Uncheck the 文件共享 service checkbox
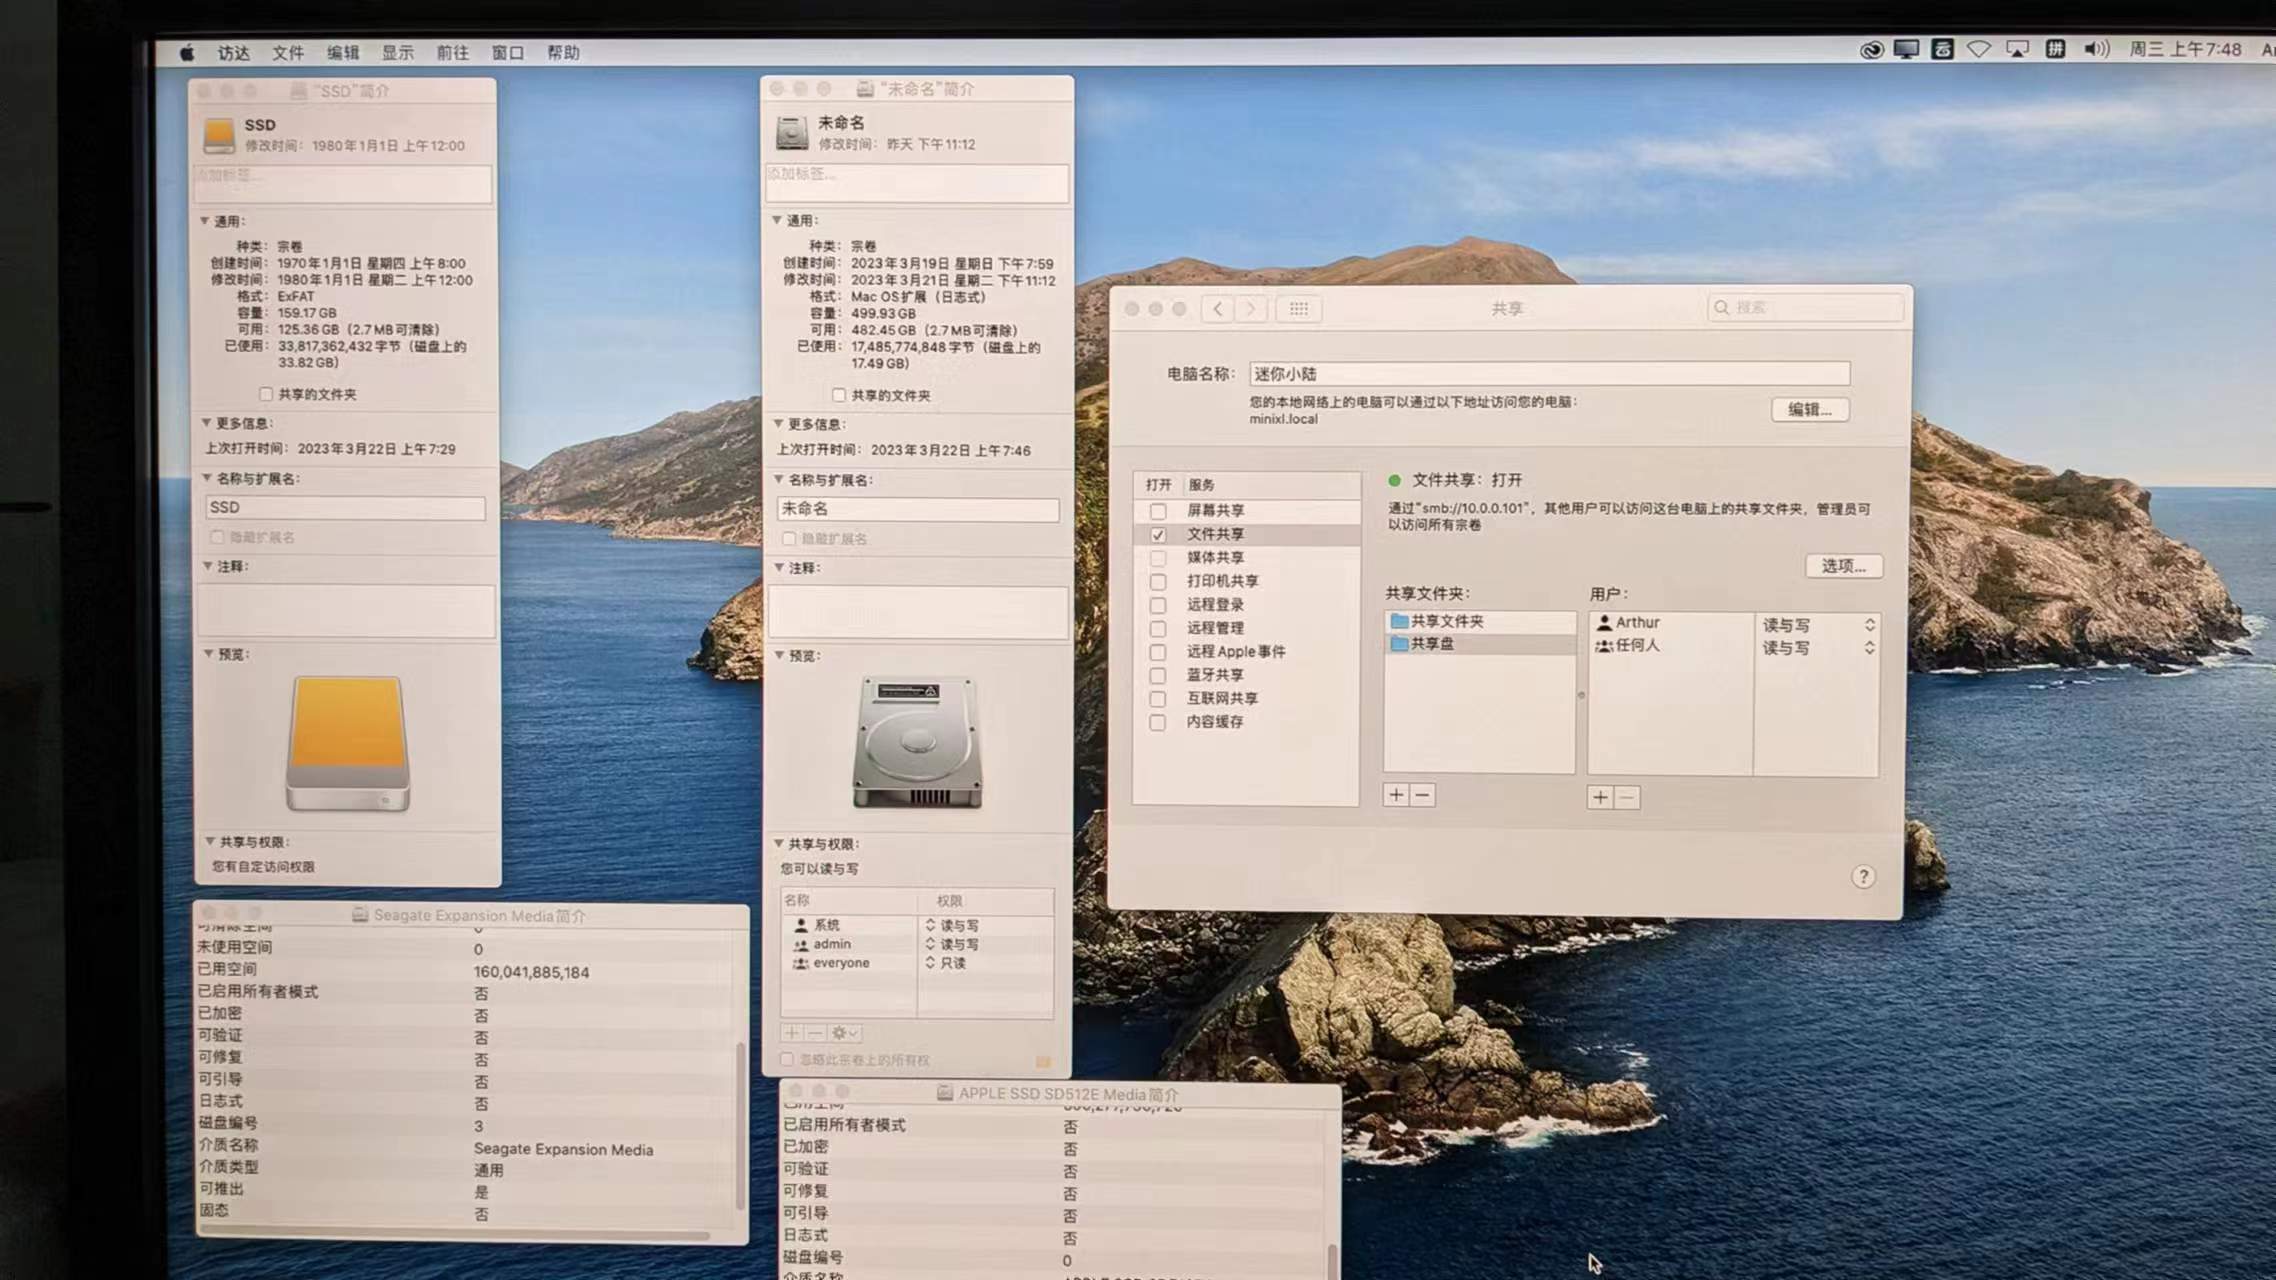Viewport: 2276px width, 1280px height. (1158, 535)
